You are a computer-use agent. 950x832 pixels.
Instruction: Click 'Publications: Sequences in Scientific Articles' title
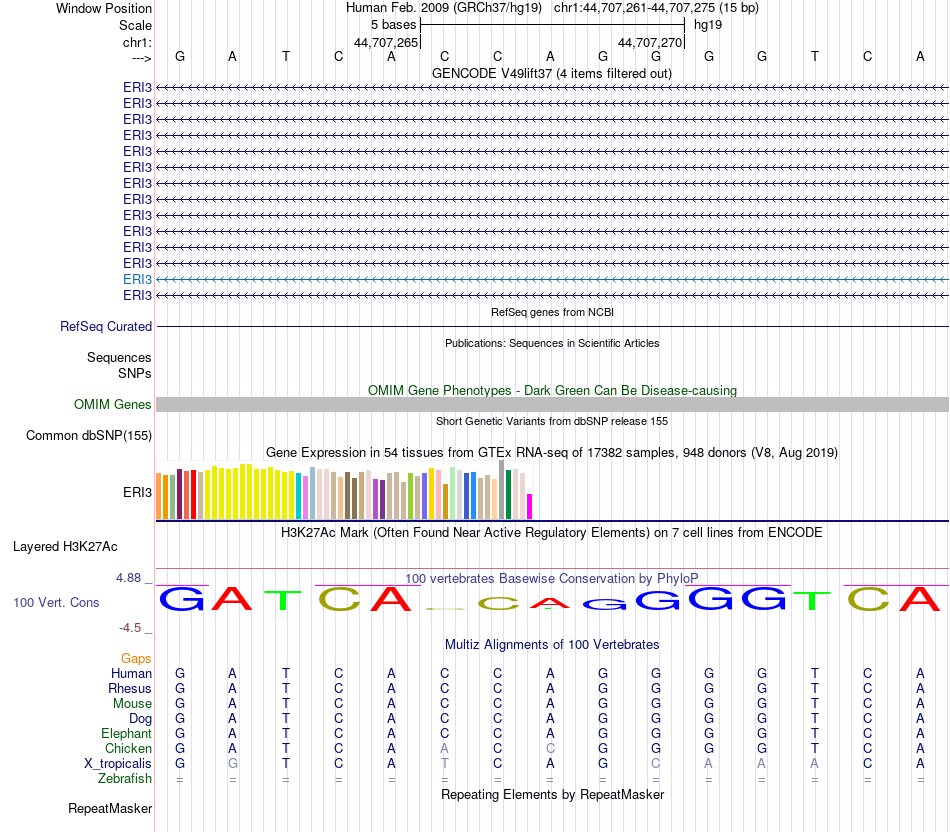(552, 343)
